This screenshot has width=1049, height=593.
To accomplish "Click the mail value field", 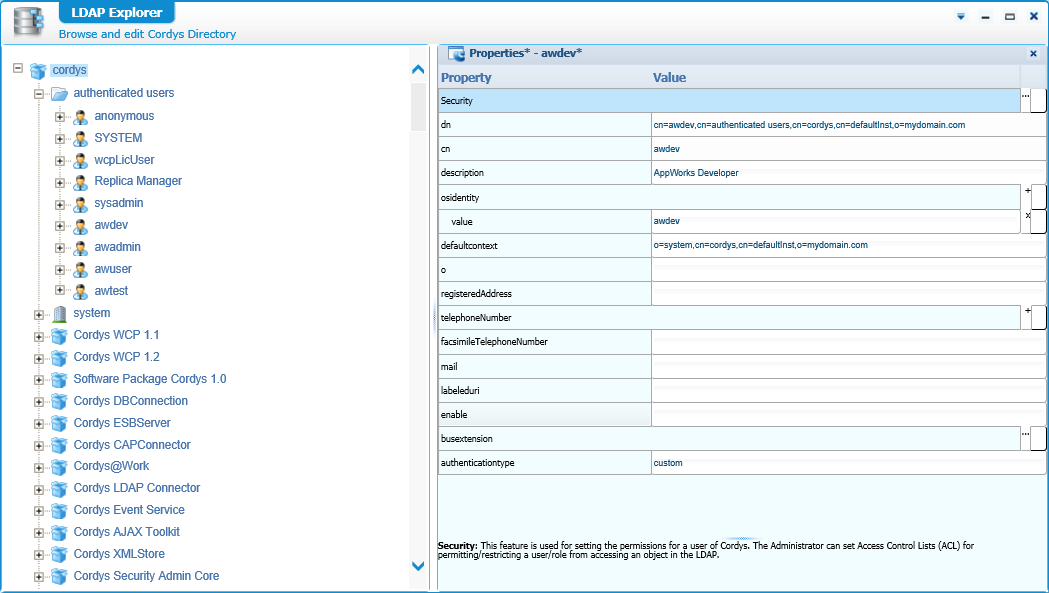I will click(848, 366).
